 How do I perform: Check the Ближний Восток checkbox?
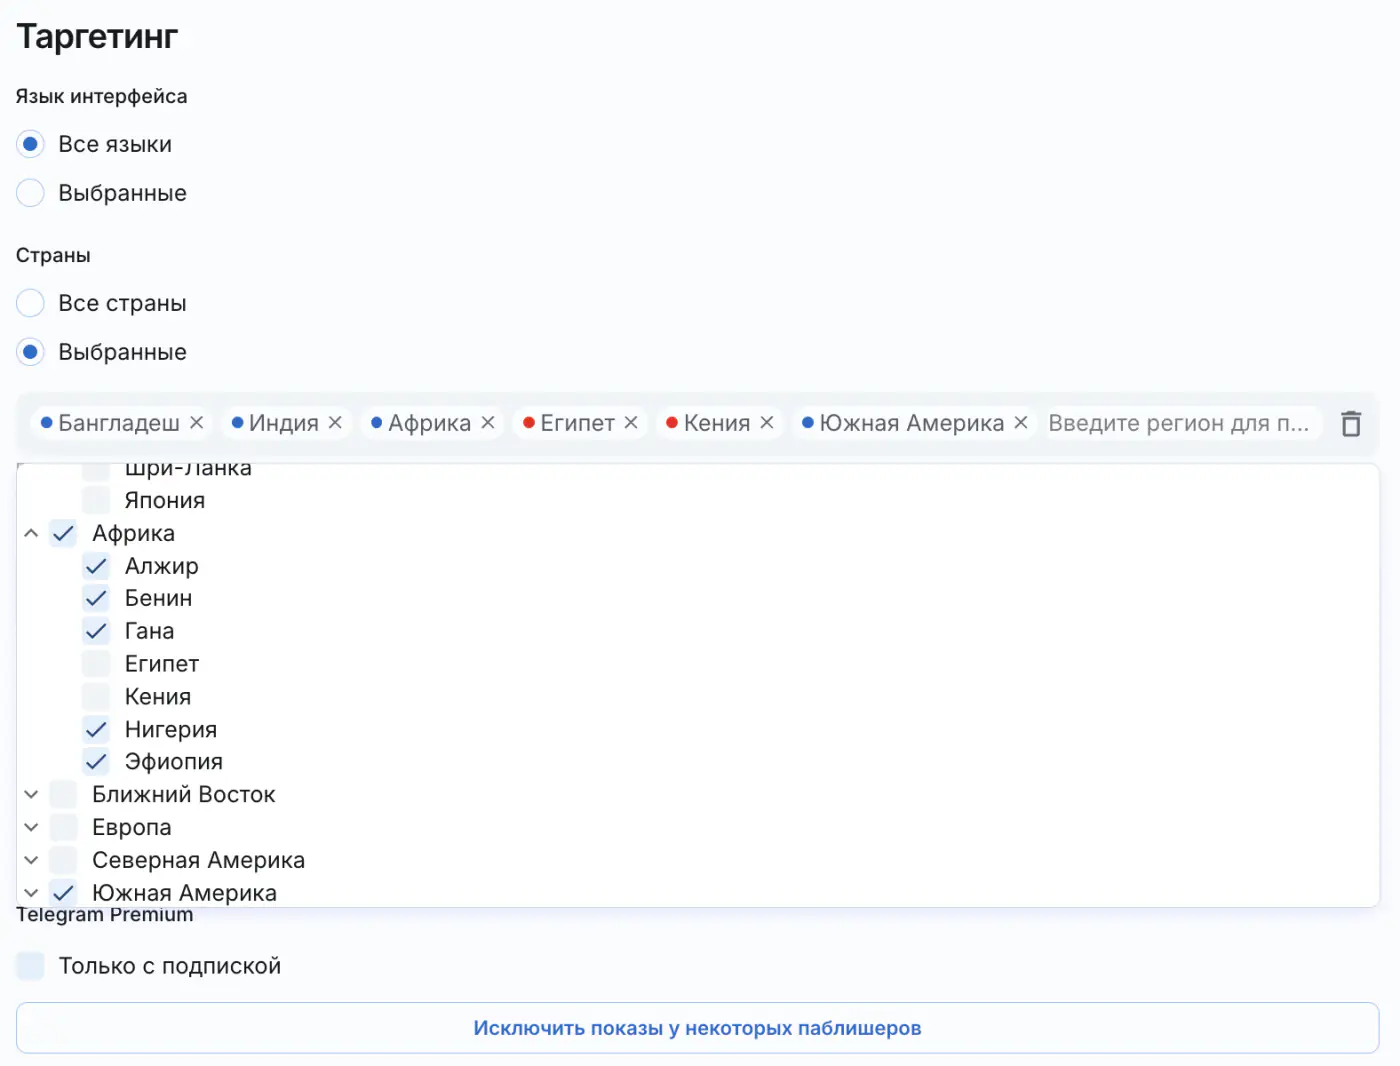pyautogui.click(x=63, y=795)
